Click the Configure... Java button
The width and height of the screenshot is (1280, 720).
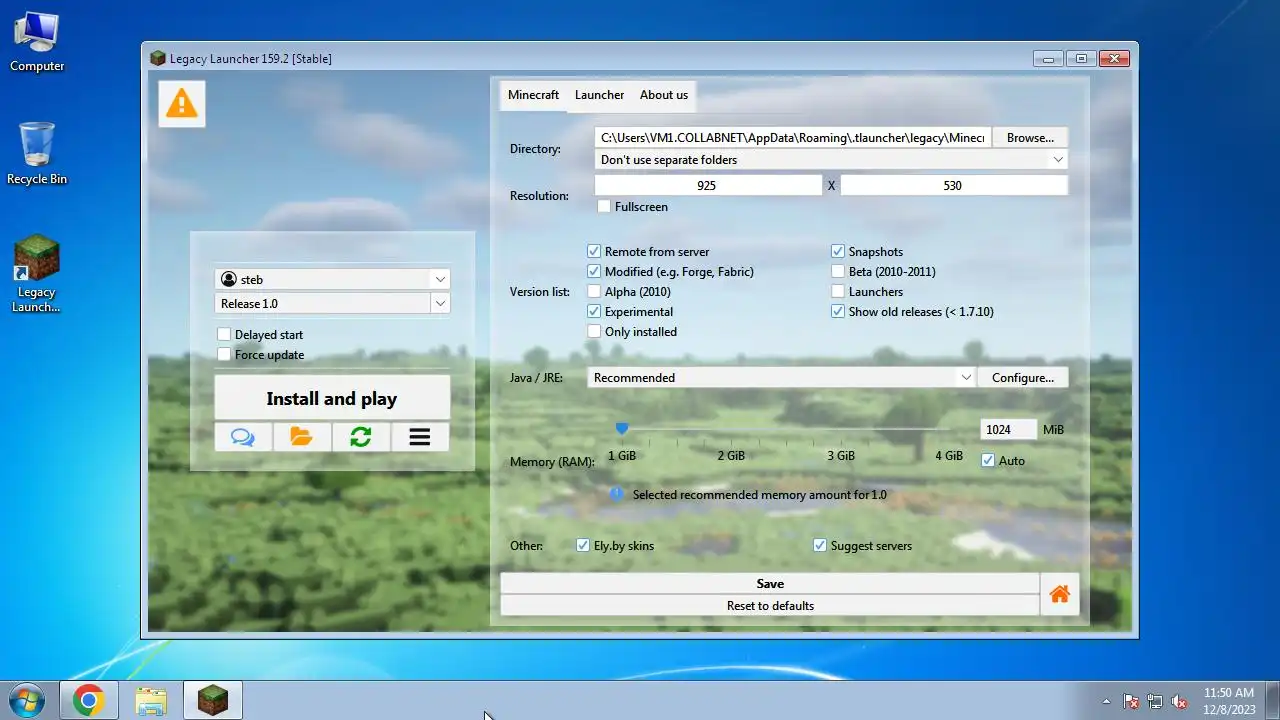(1023, 378)
